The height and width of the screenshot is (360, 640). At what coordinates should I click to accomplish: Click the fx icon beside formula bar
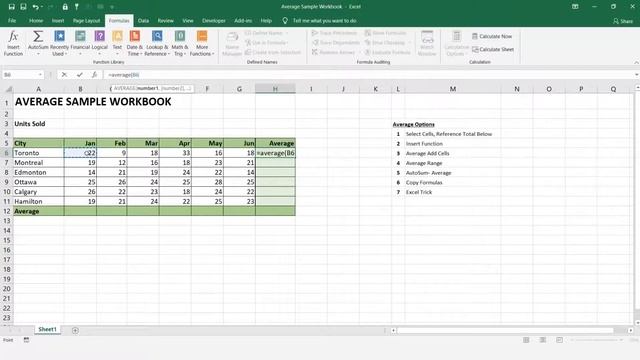pos(94,75)
